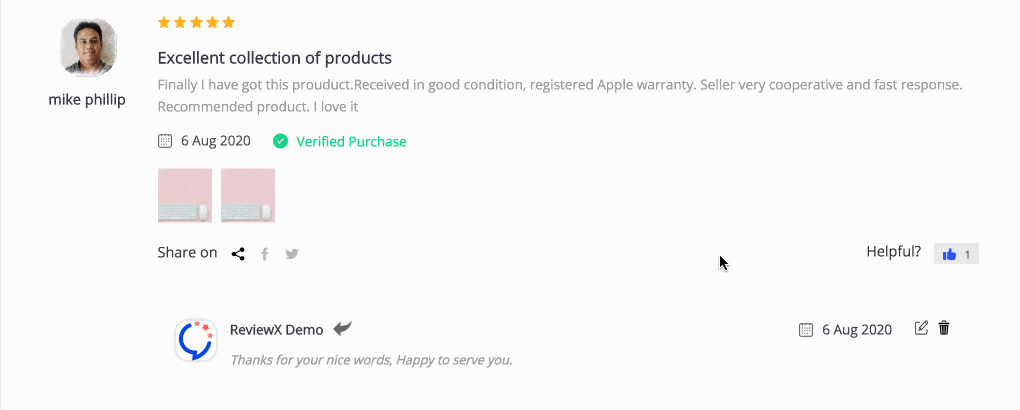Delete the ReviewX Demo reply
Viewport: 1020px width, 410px height.
944,328
